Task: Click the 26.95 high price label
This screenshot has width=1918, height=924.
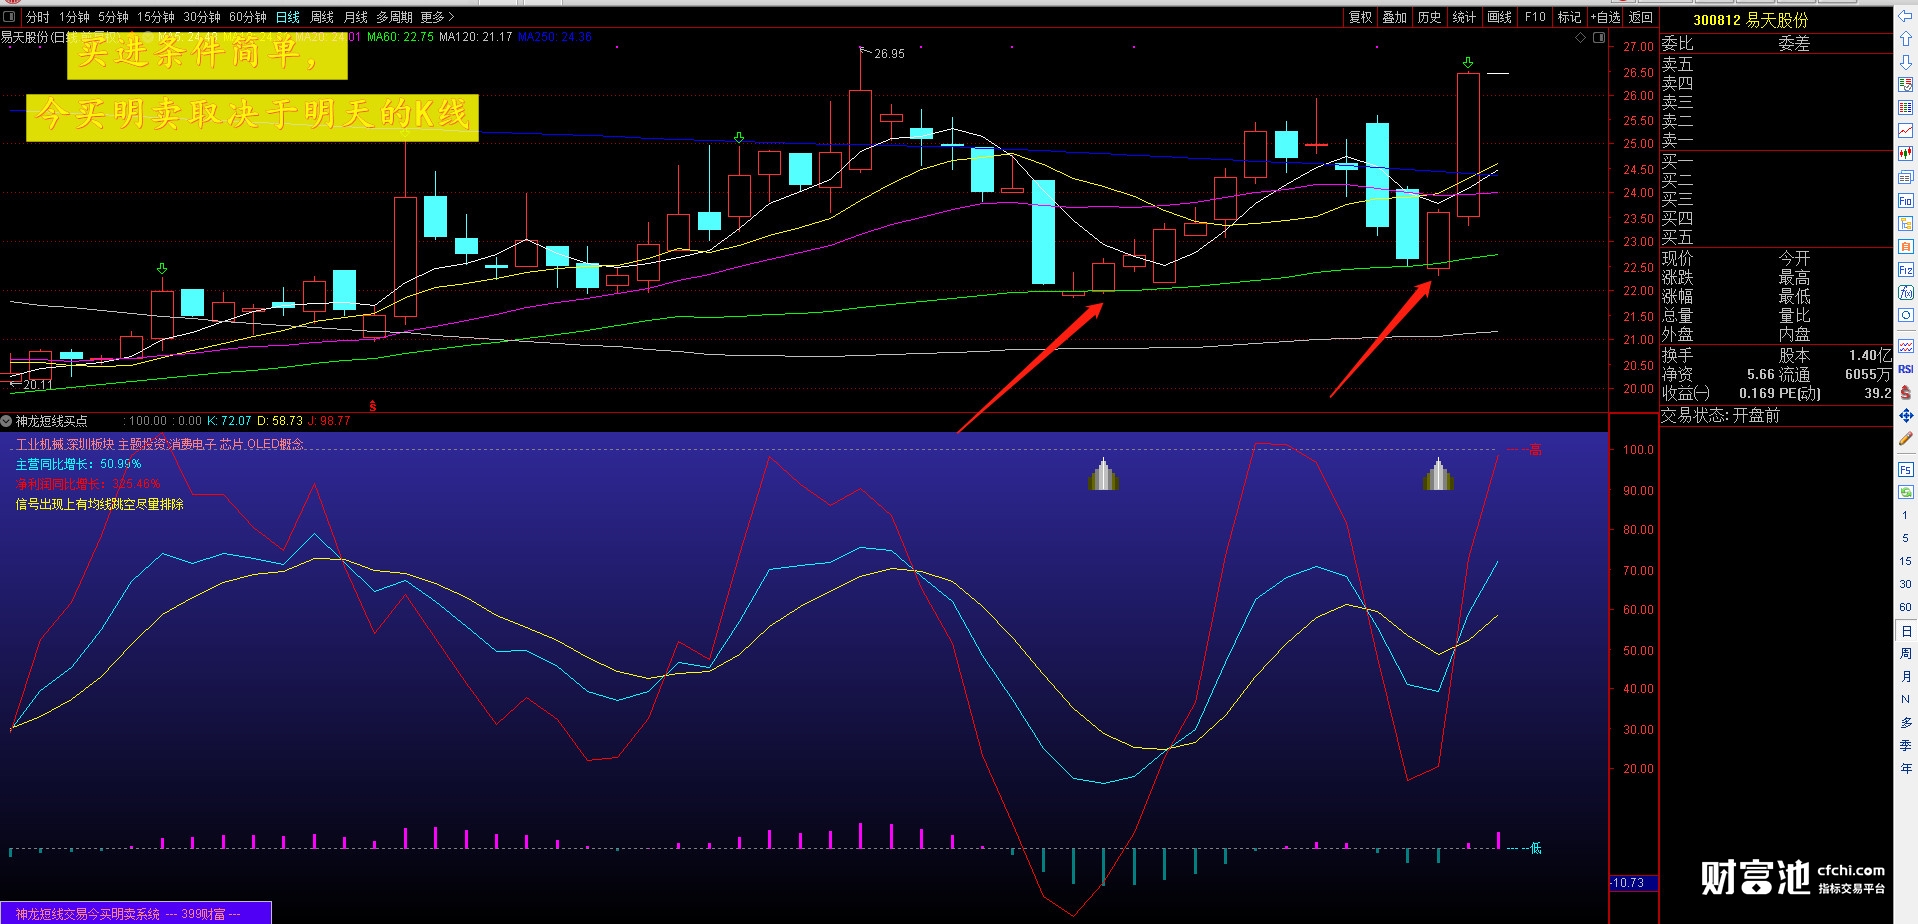Action: [x=889, y=54]
